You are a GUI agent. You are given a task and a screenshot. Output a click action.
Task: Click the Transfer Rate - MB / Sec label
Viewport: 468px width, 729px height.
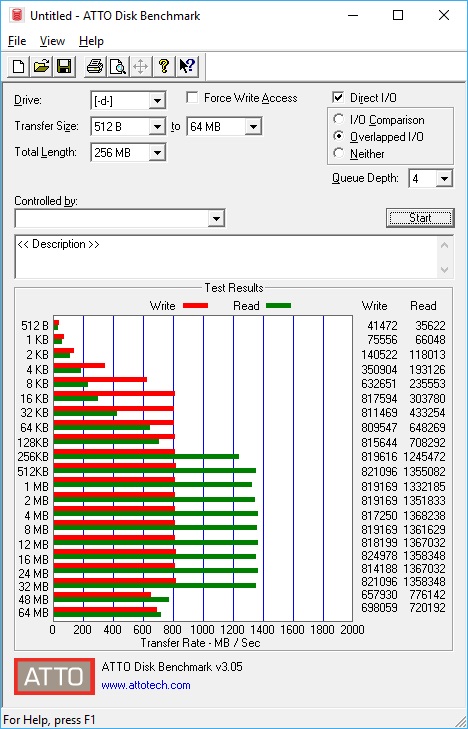click(200, 643)
